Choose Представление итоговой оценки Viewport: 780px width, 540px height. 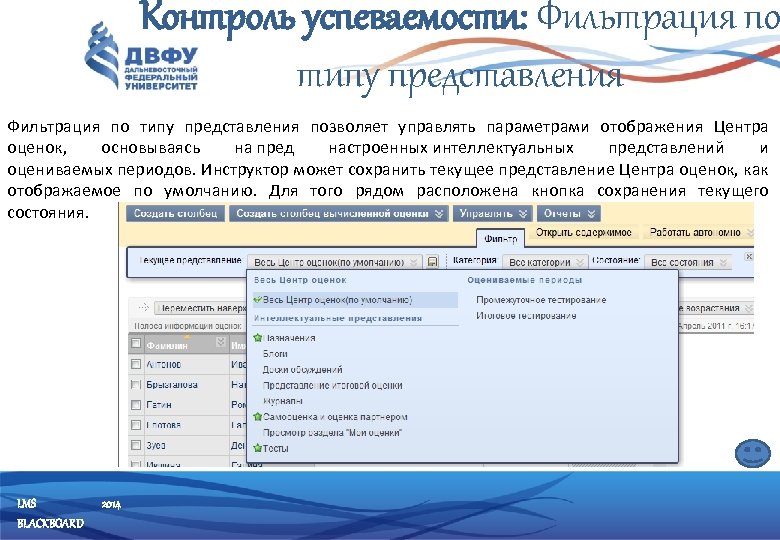coord(332,385)
